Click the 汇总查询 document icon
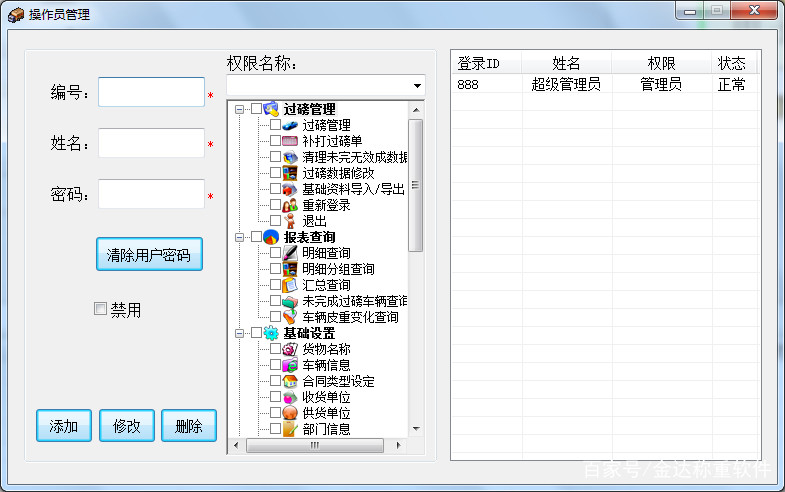This screenshot has width=785, height=492. tap(290, 285)
